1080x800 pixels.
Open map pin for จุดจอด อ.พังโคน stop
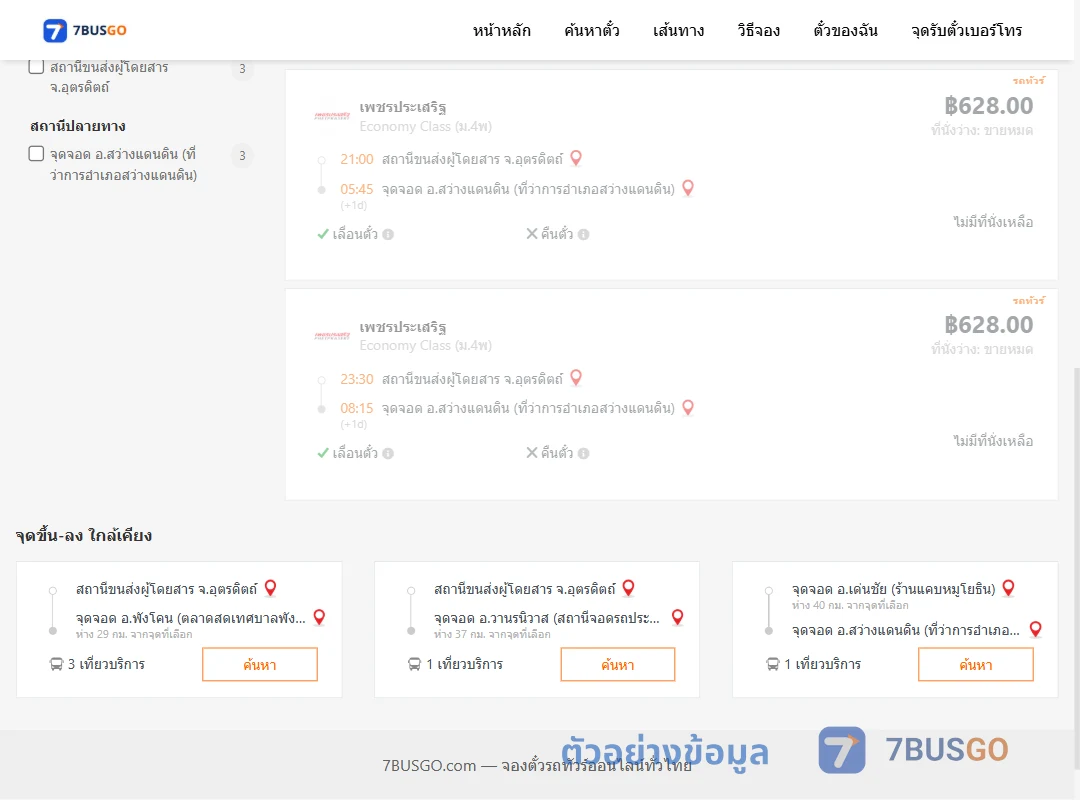[319, 617]
